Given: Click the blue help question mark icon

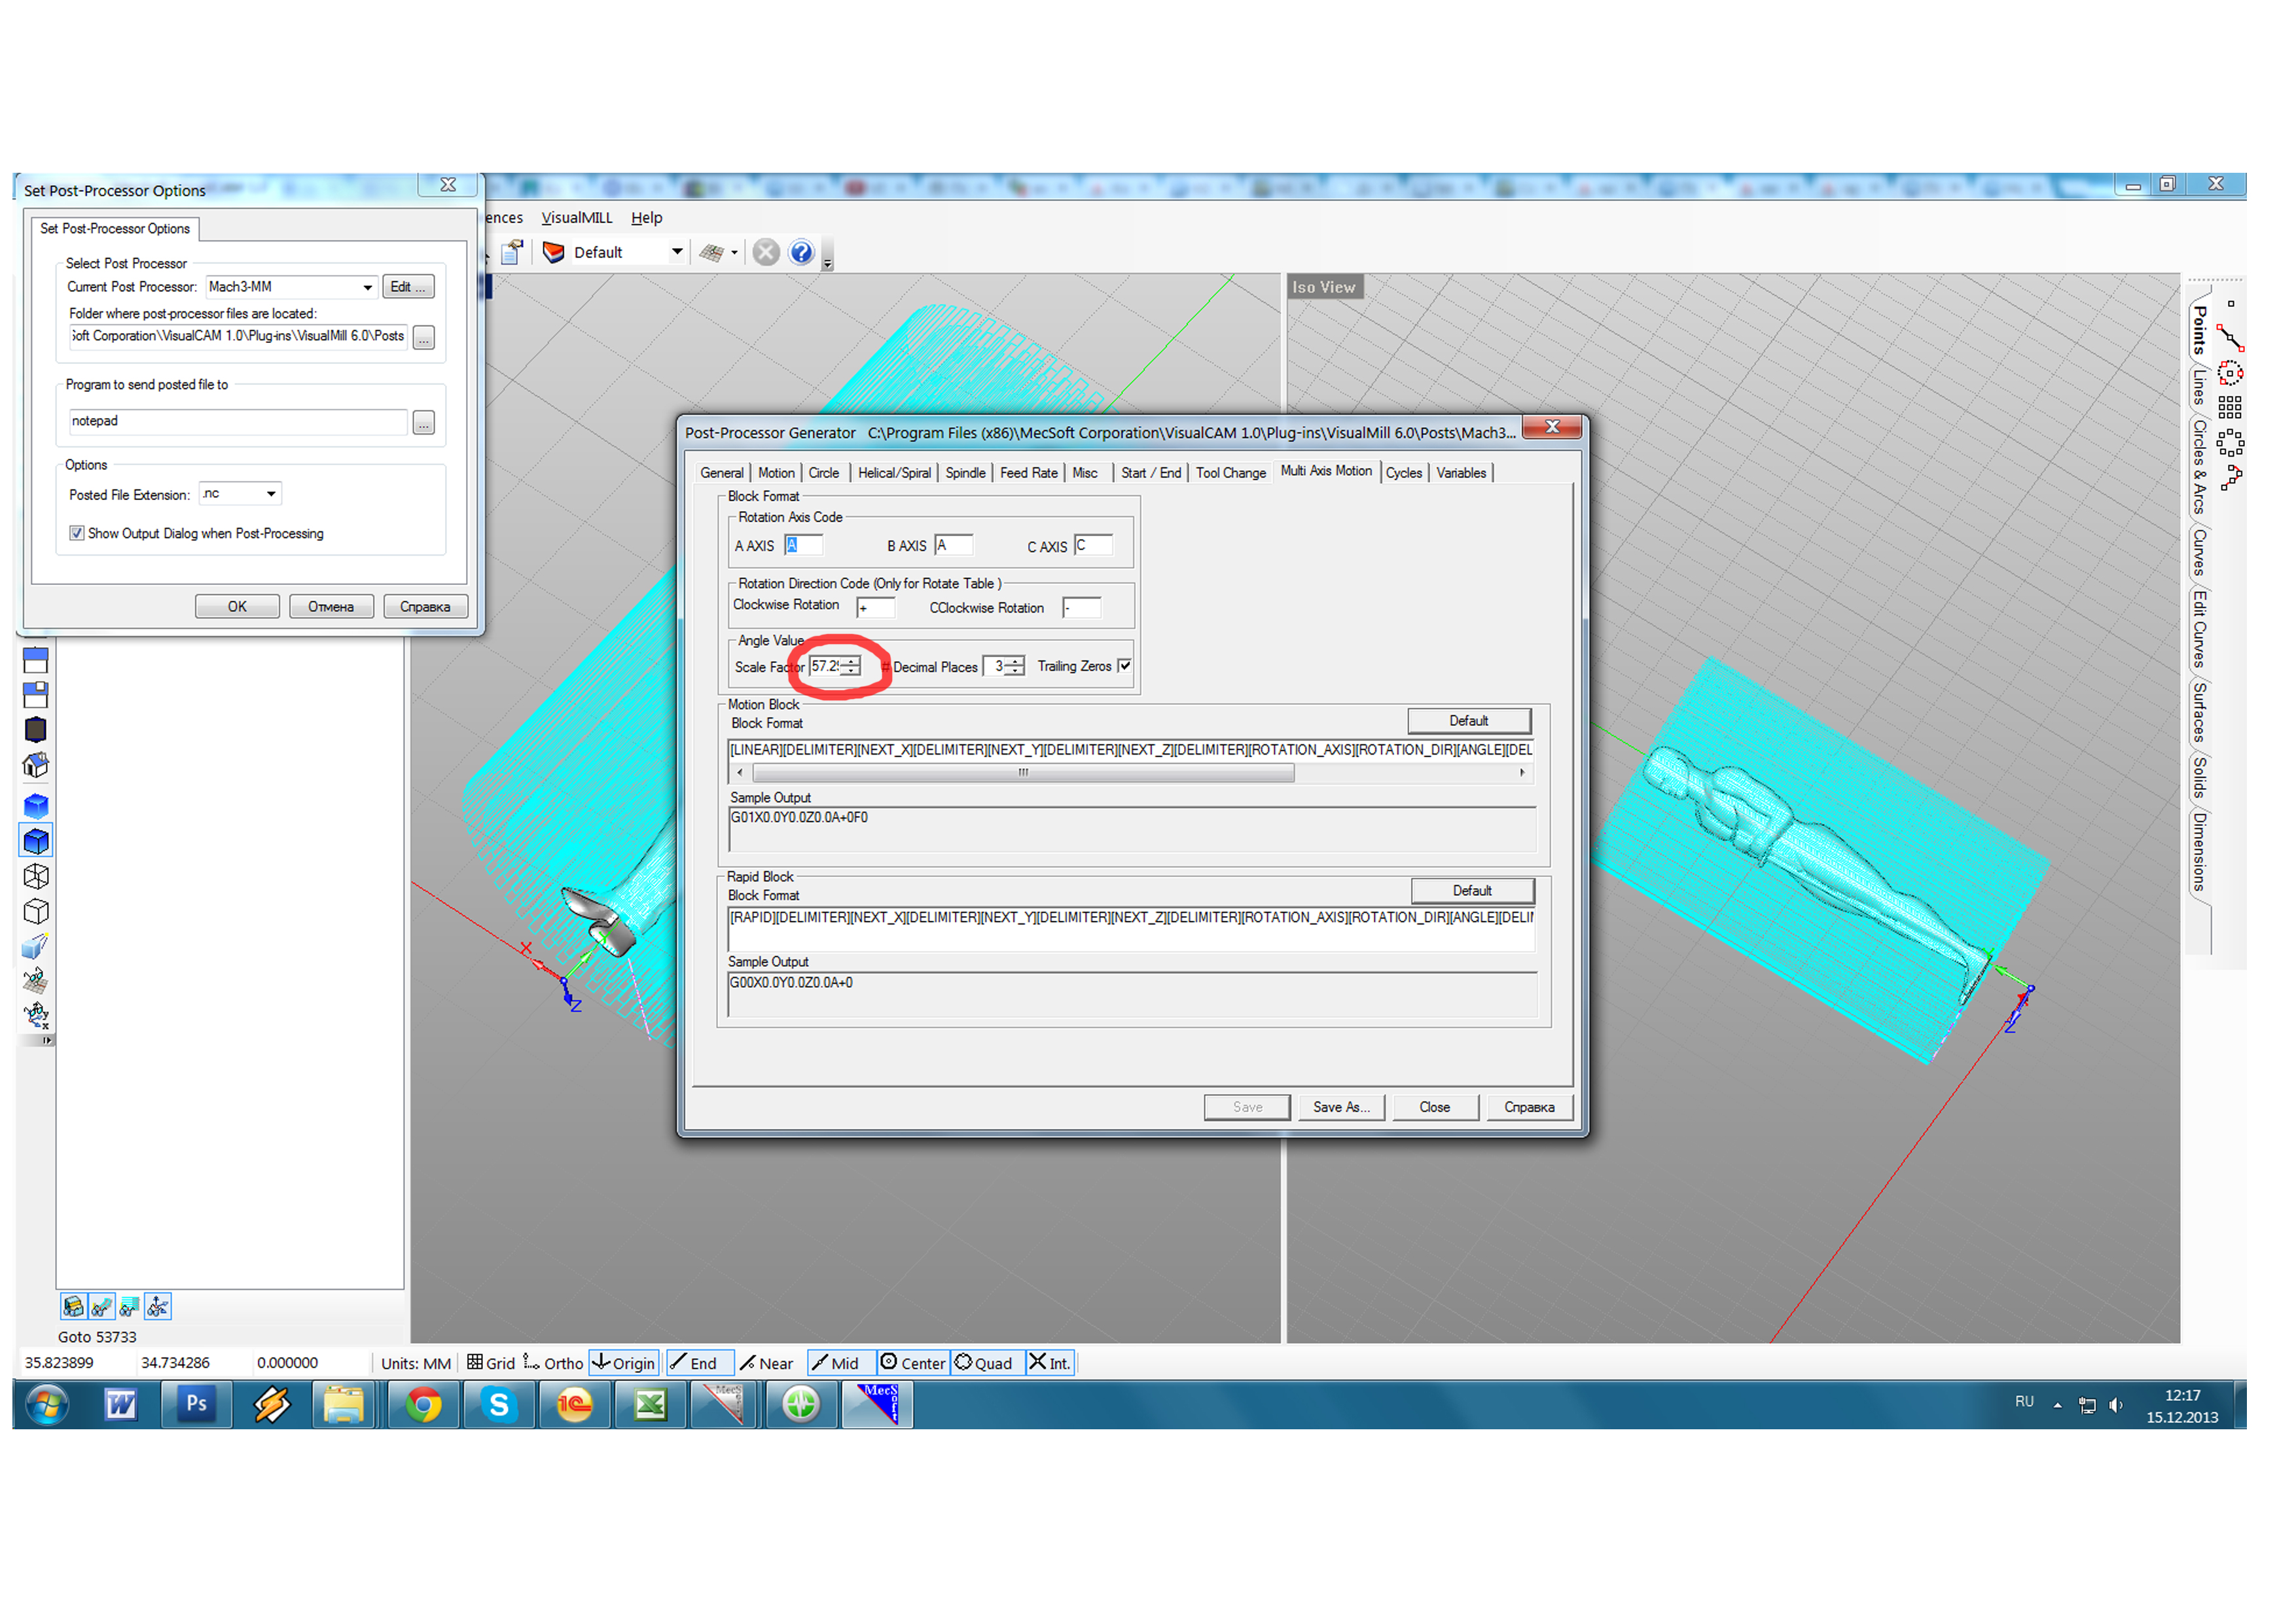Looking at the screenshot, I should point(801,252).
